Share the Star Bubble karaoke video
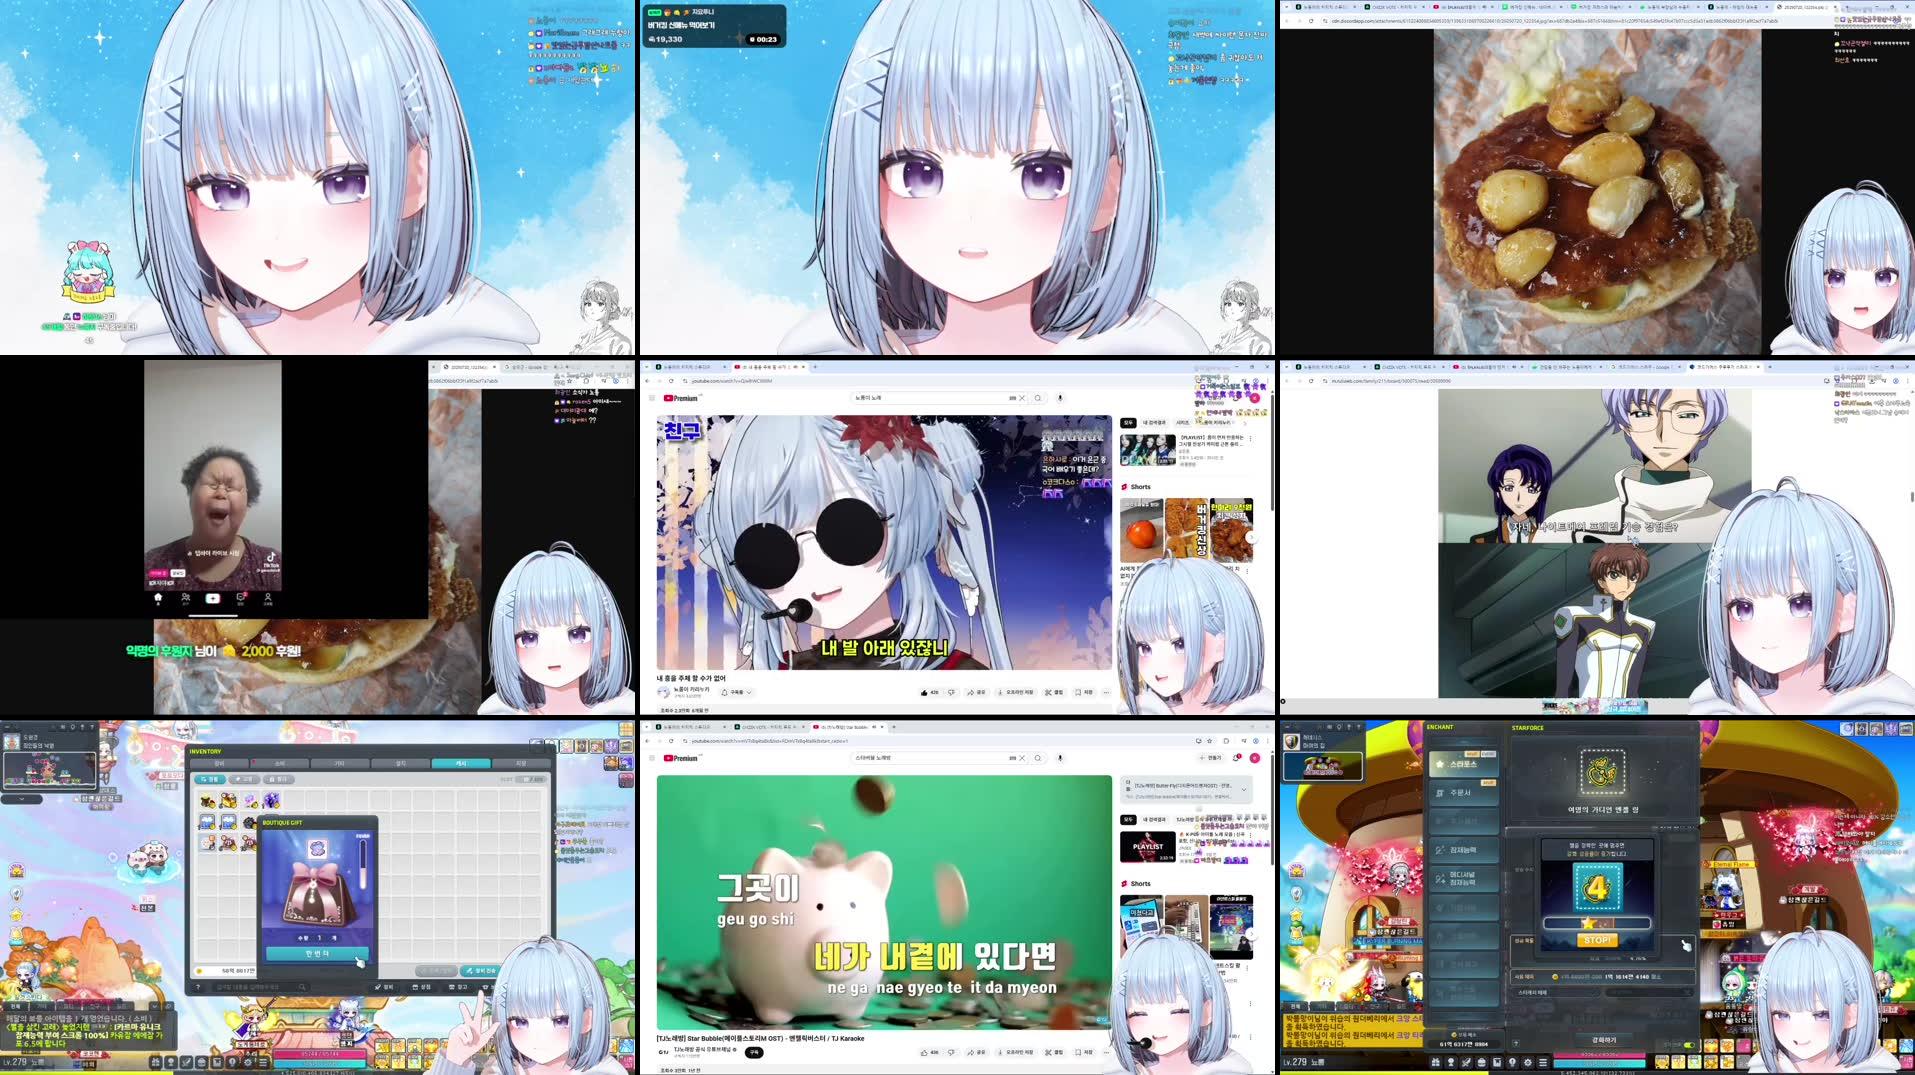1915x1075 pixels. (x=977, y=1052)
